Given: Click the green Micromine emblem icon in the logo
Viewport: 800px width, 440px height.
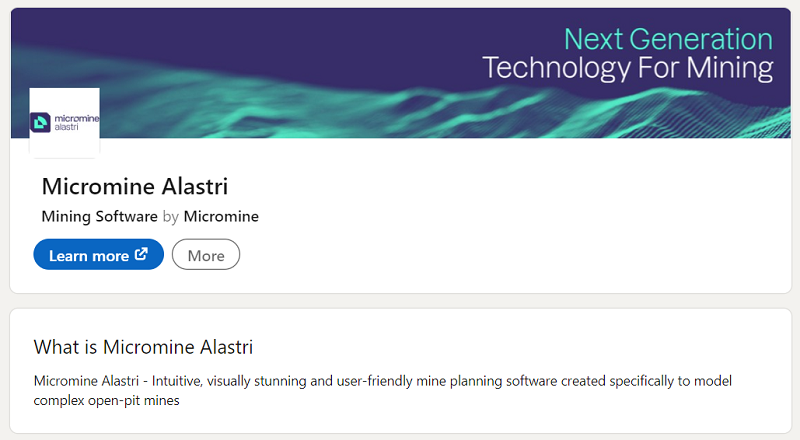Looking at the screenshot, I should [42, 123].
